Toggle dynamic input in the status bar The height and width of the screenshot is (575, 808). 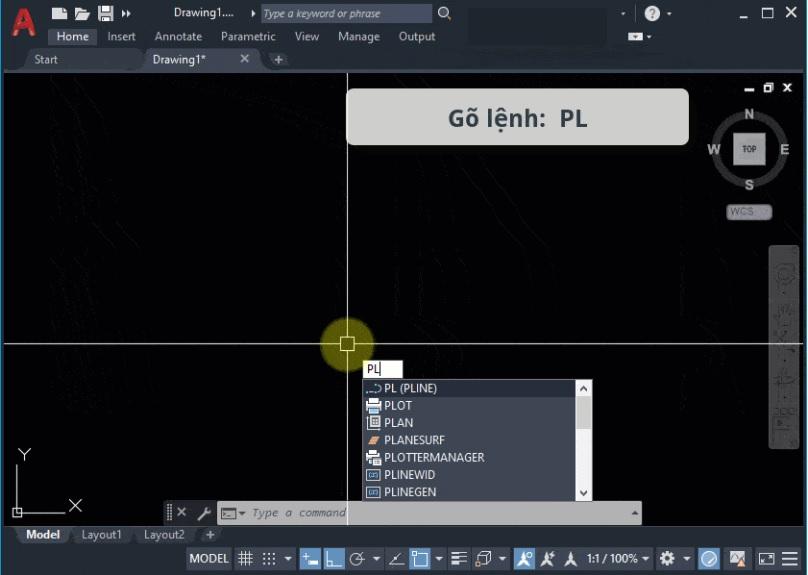[x=311, y=558]
